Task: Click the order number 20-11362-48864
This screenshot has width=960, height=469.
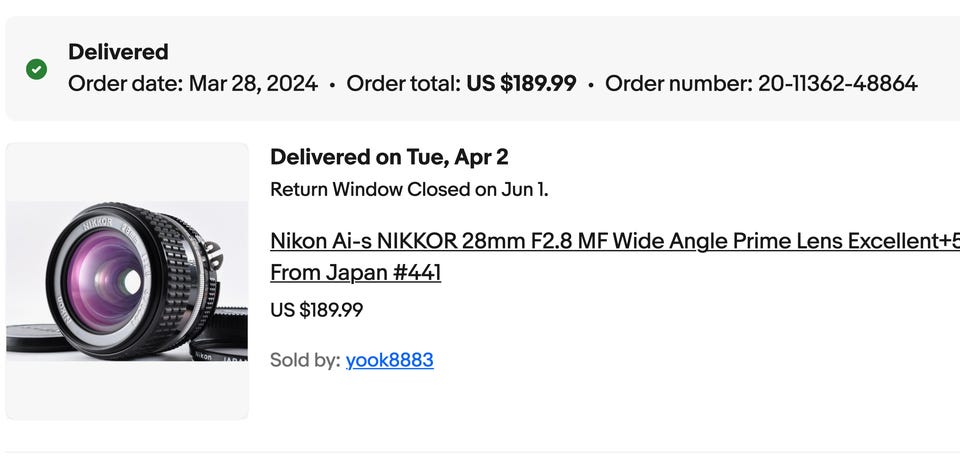Action: 837,84
